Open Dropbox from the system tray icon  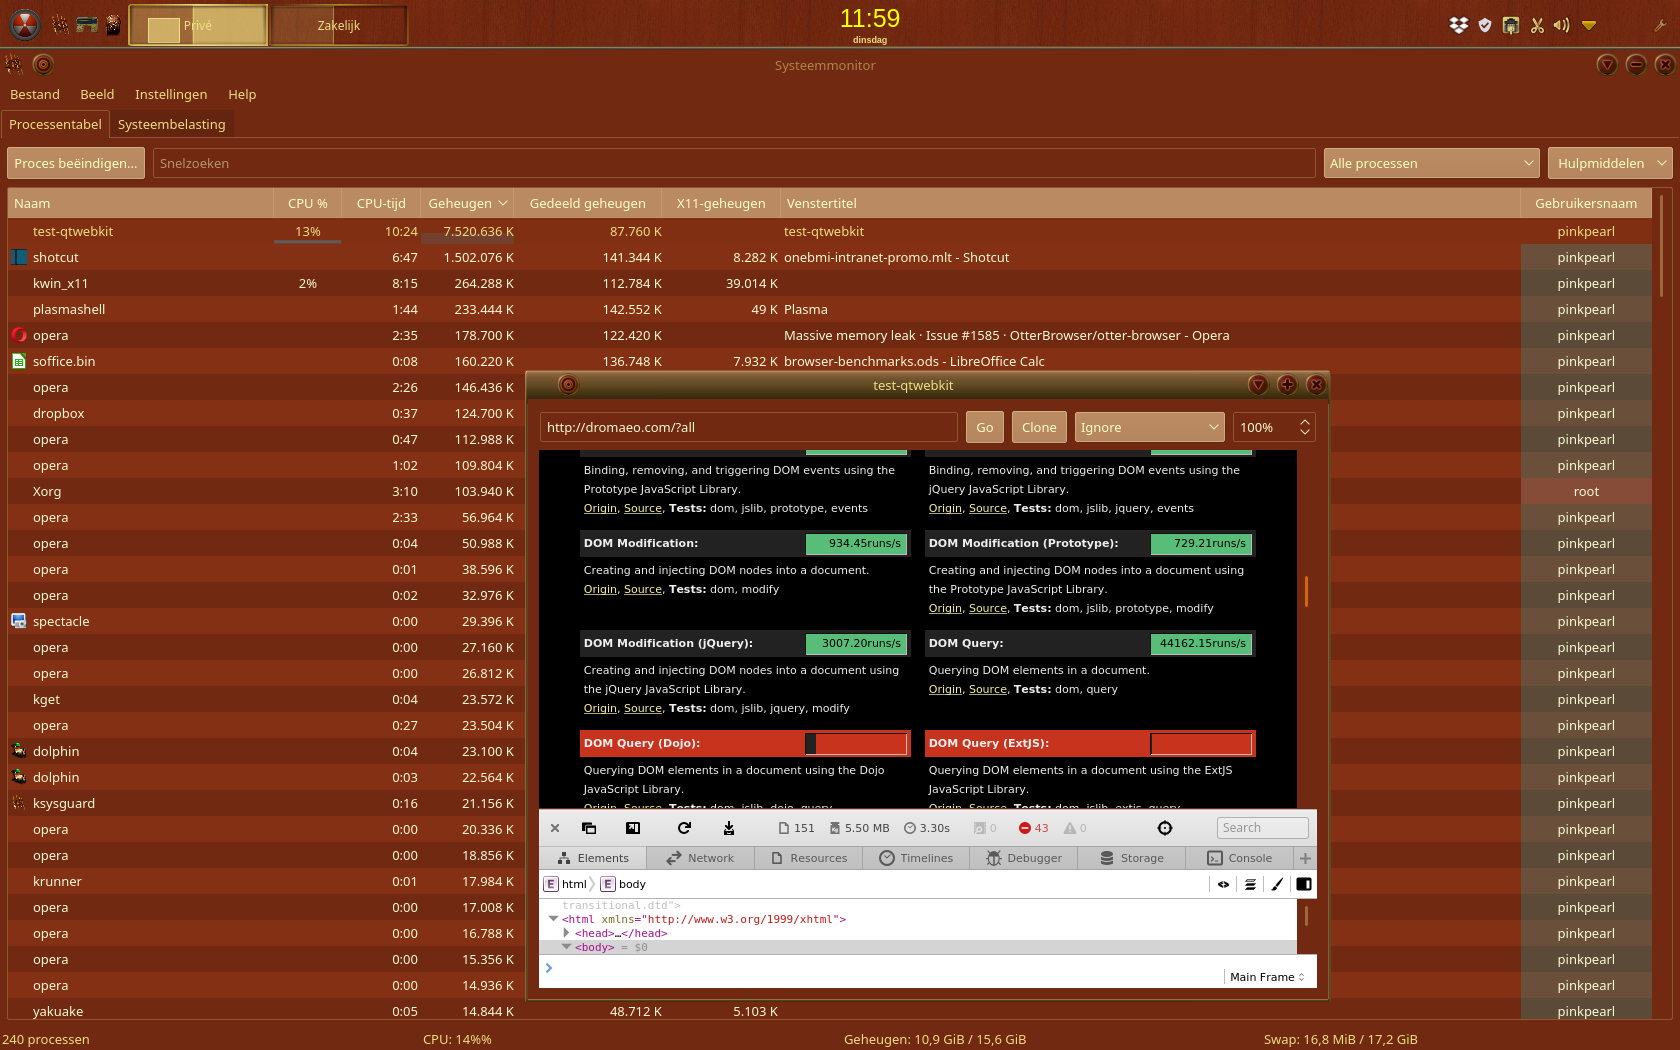pyautogui.click(x=1458, y=25)
